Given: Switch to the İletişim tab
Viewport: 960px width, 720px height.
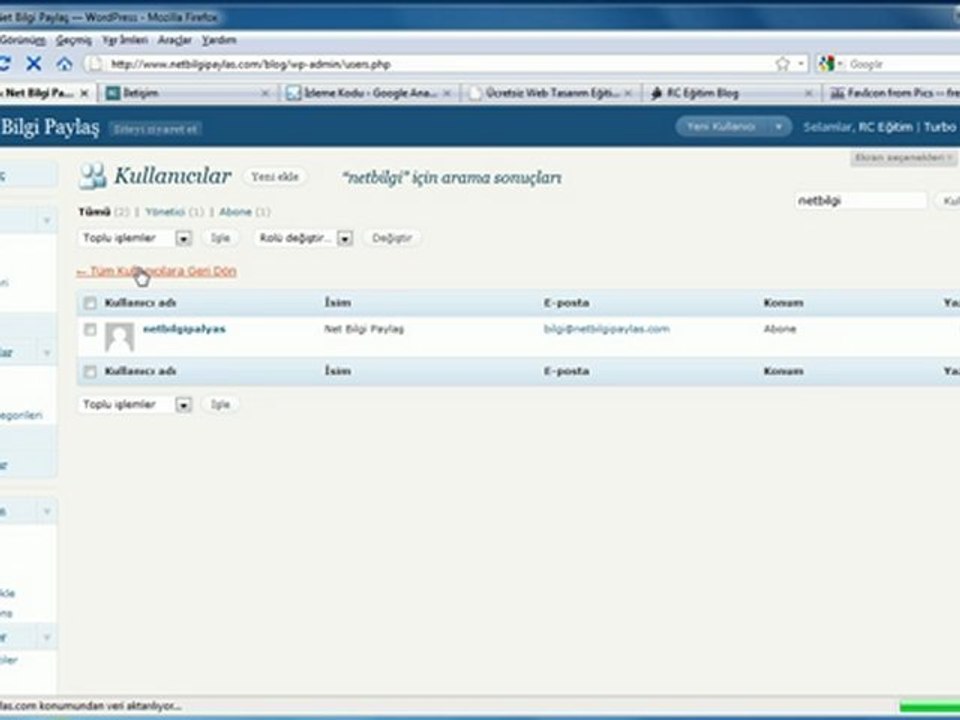Looking at the screenshot, I should click(188, 93).
